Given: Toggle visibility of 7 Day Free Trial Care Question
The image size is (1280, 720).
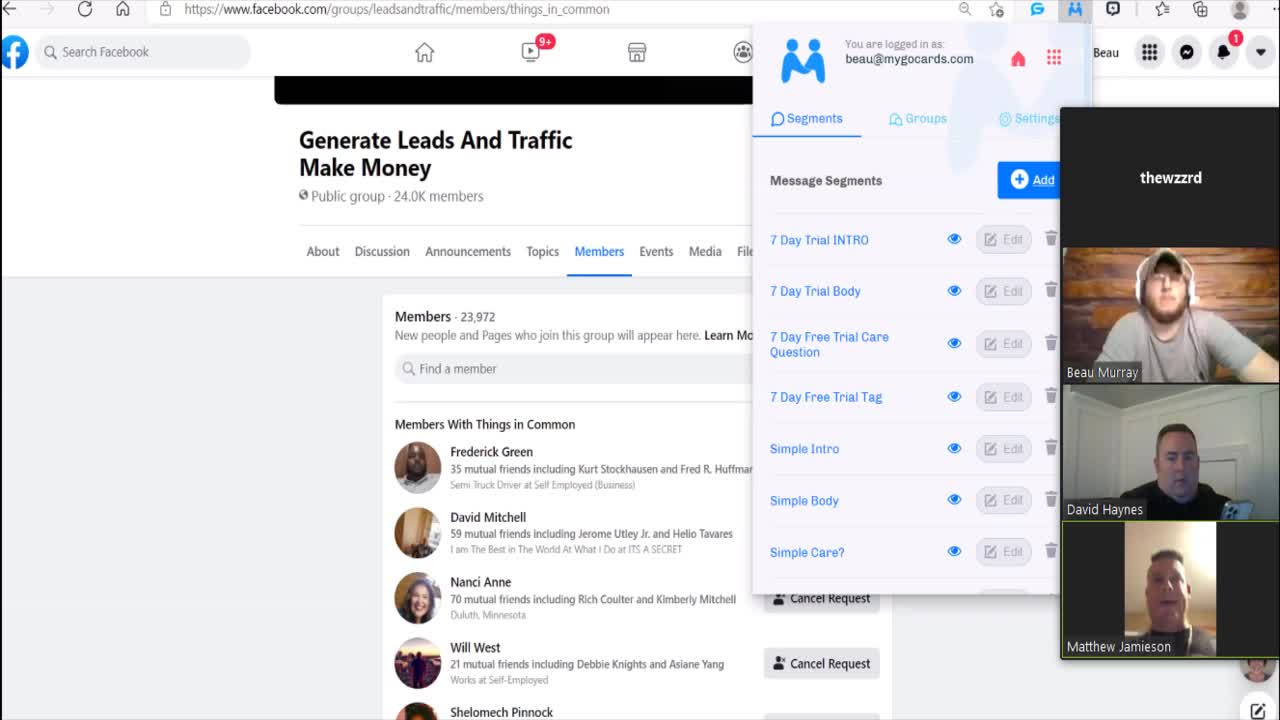Looking at the screenshot, I should pyautogui.click(x=954, y=343).
